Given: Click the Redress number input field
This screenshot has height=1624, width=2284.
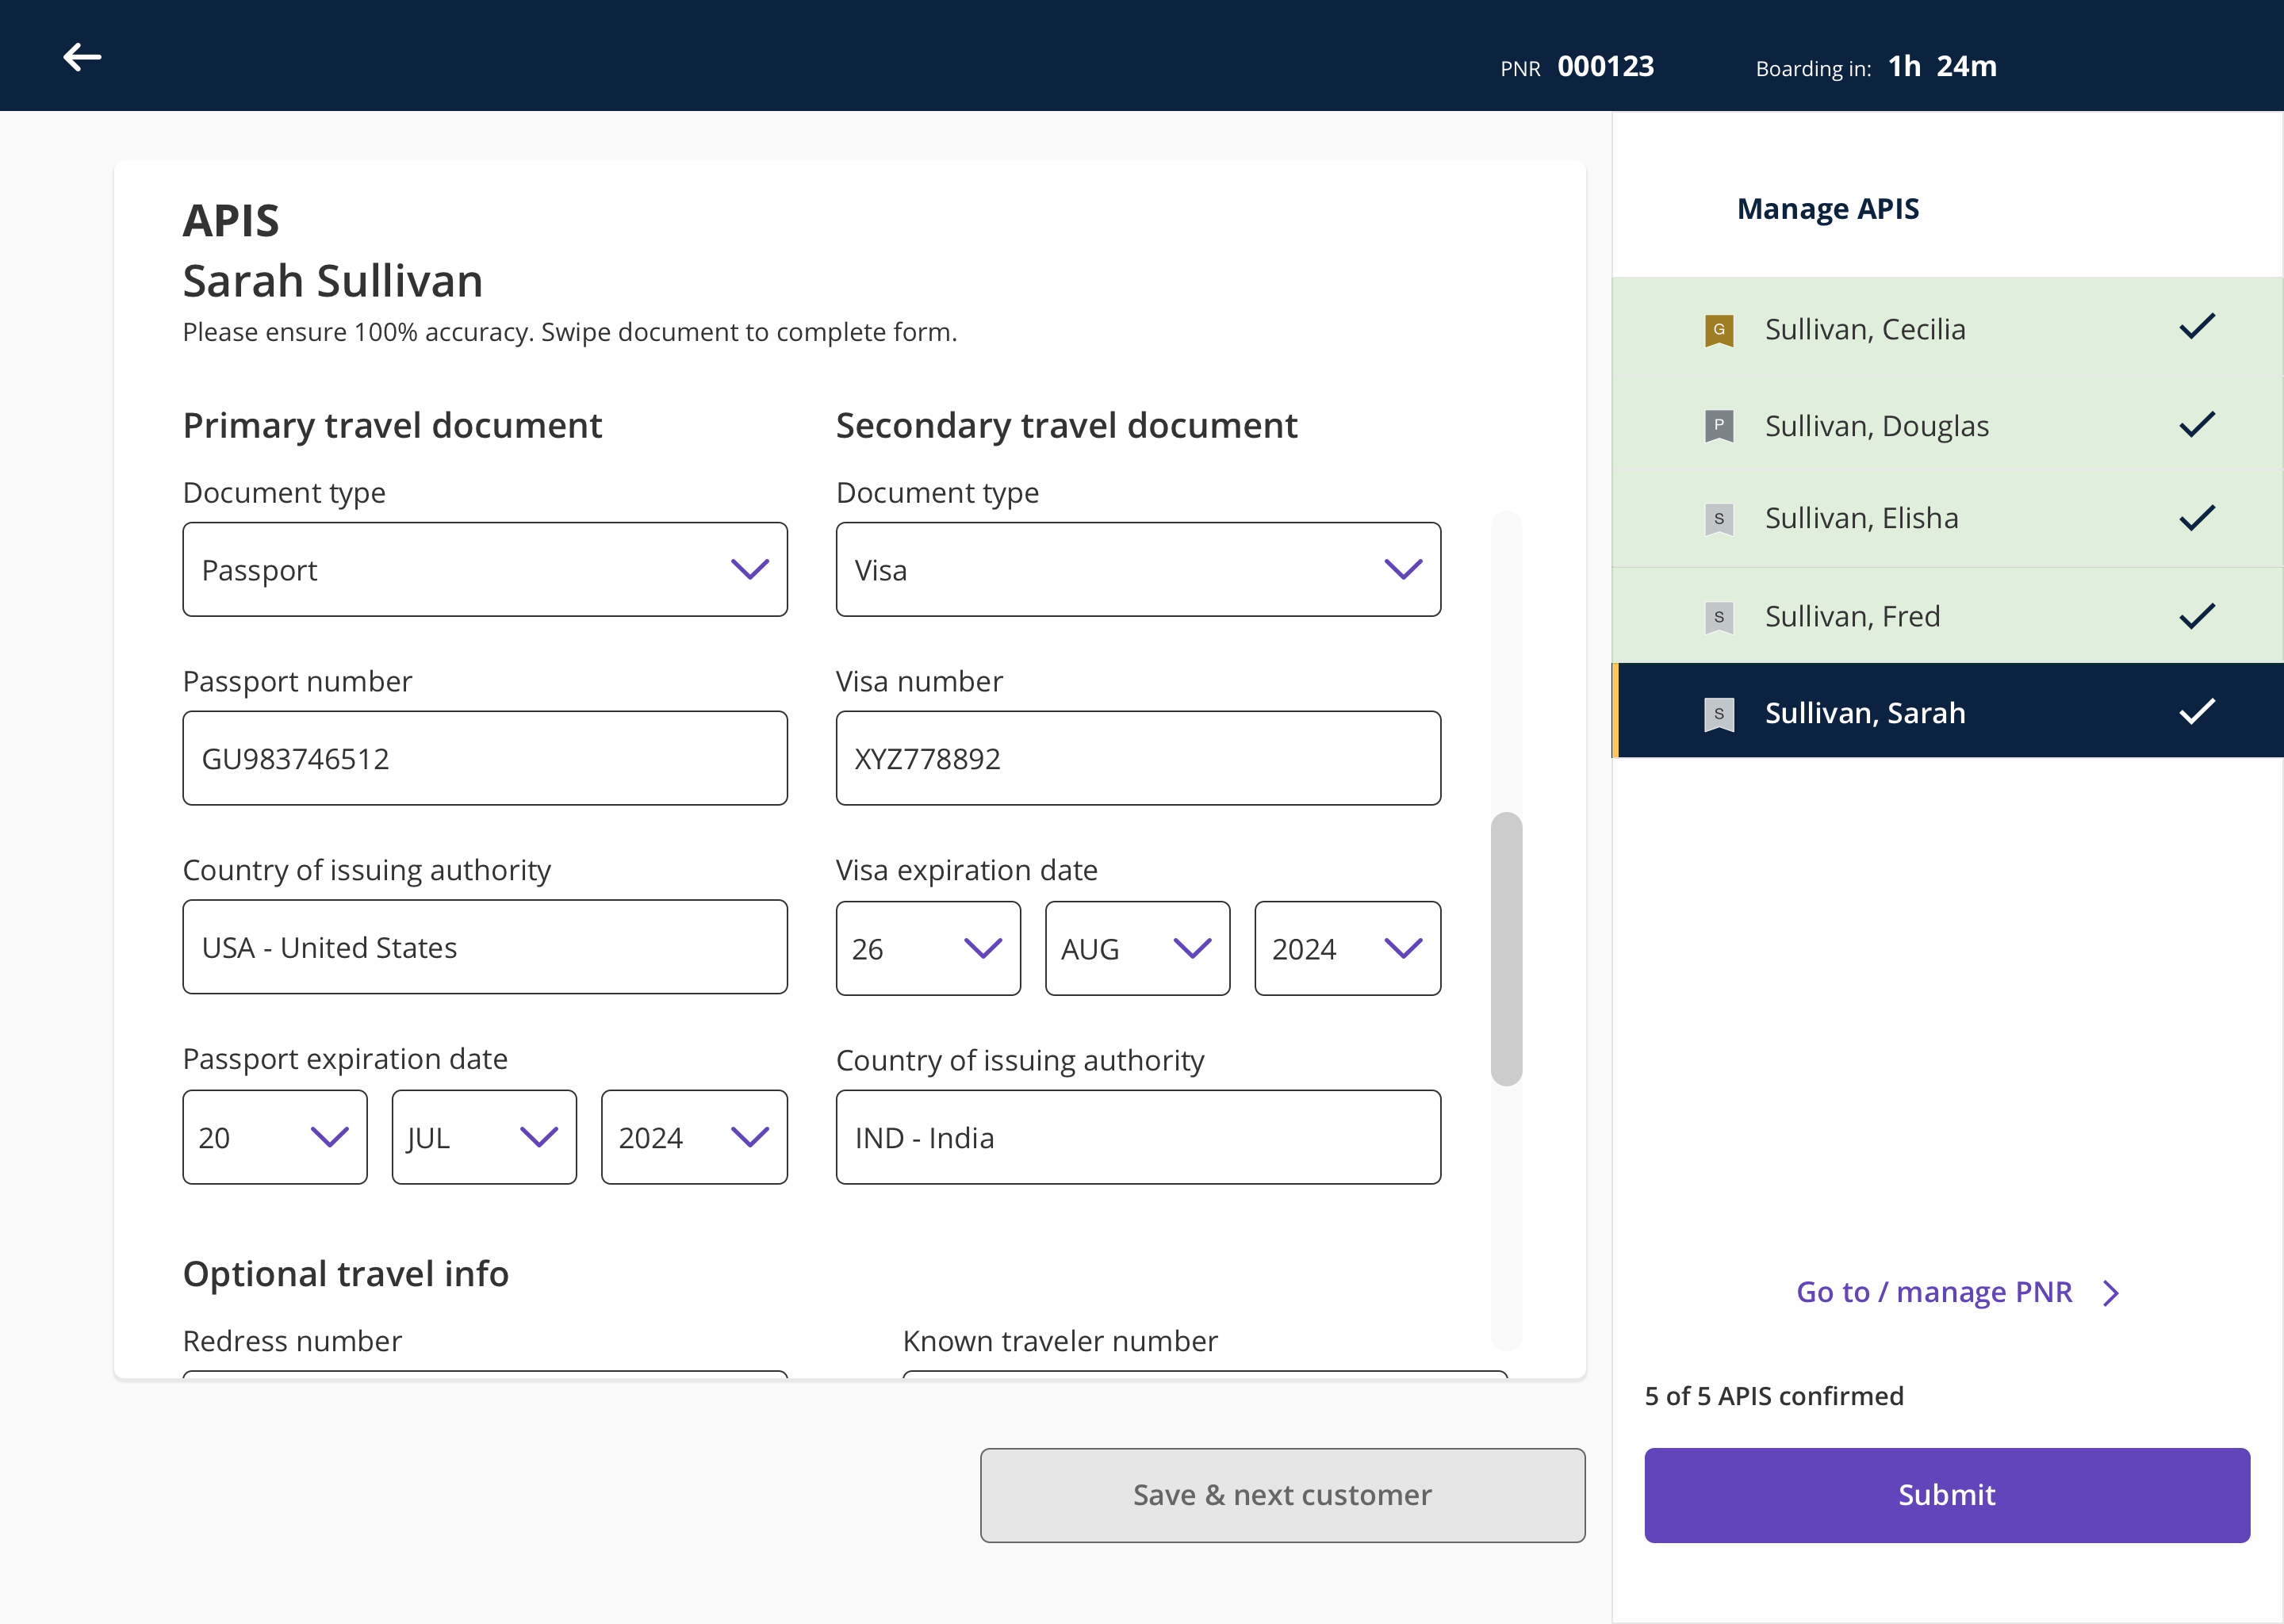Looking at the screenshot, I should coord(485,1375).
